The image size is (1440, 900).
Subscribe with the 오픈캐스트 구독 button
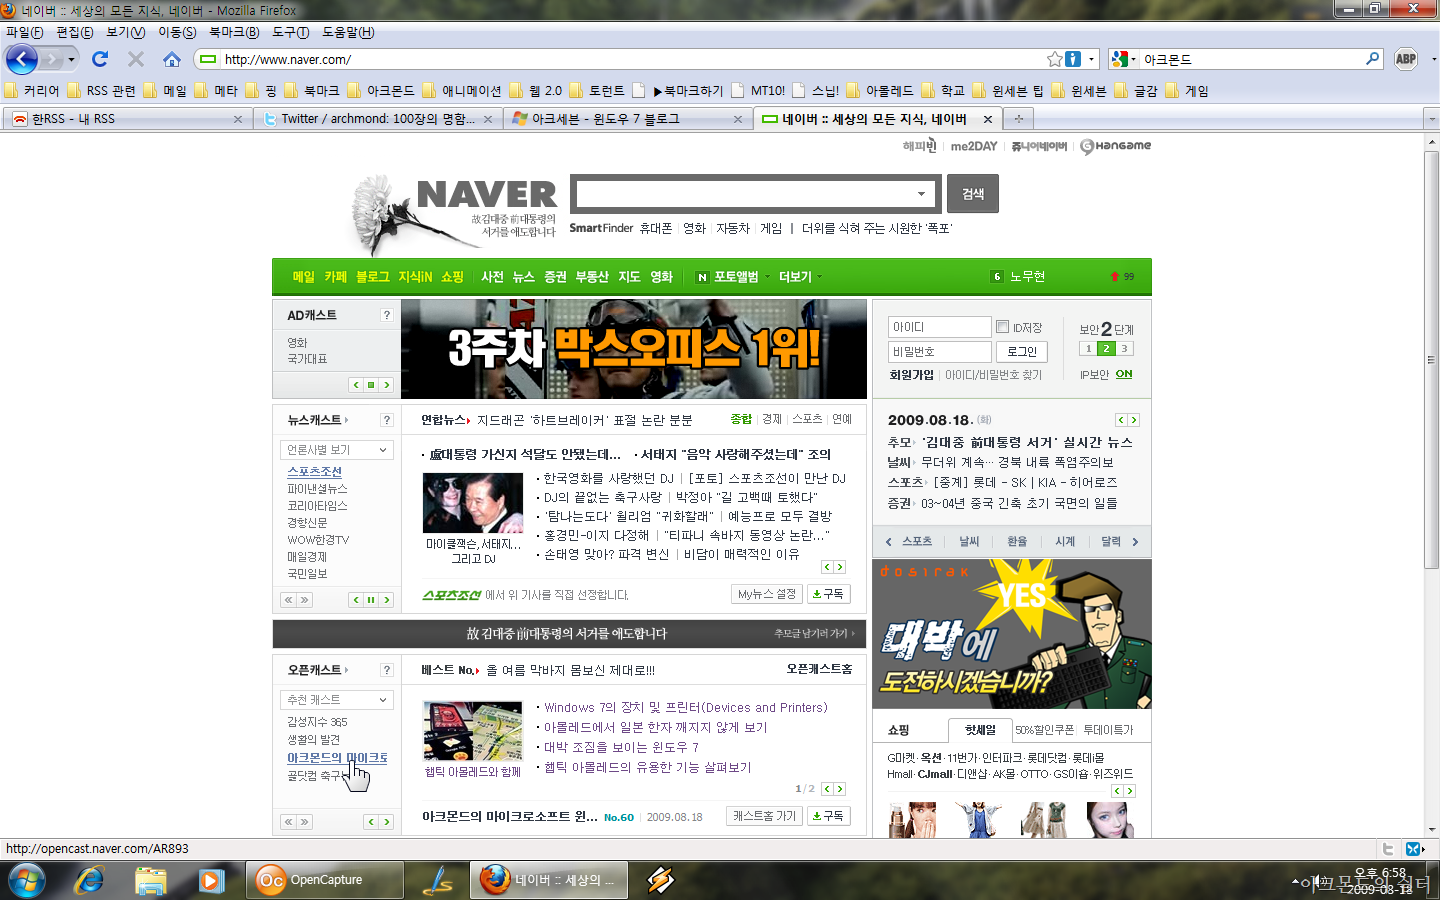[829, 816]
